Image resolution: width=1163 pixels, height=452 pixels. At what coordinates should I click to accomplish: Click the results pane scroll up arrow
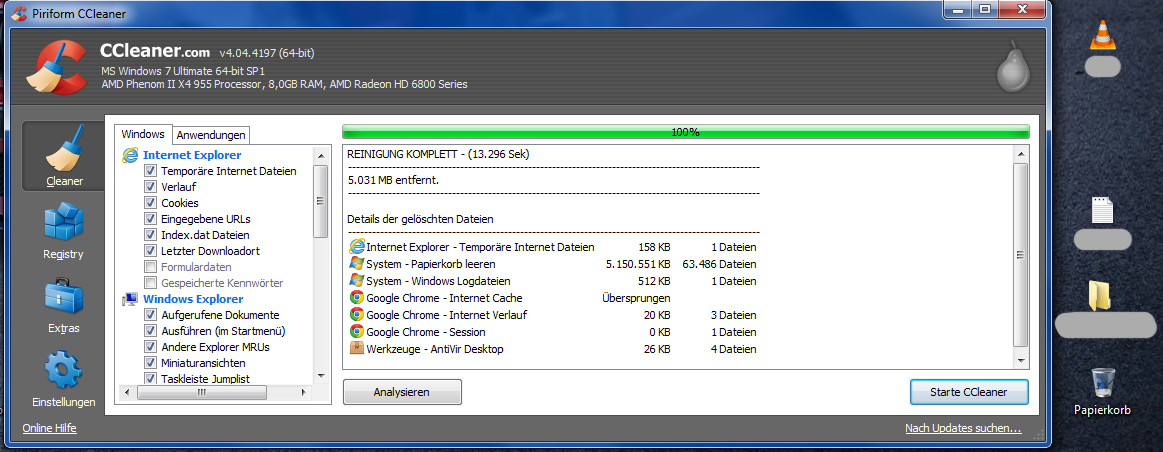pos(1021,154)
